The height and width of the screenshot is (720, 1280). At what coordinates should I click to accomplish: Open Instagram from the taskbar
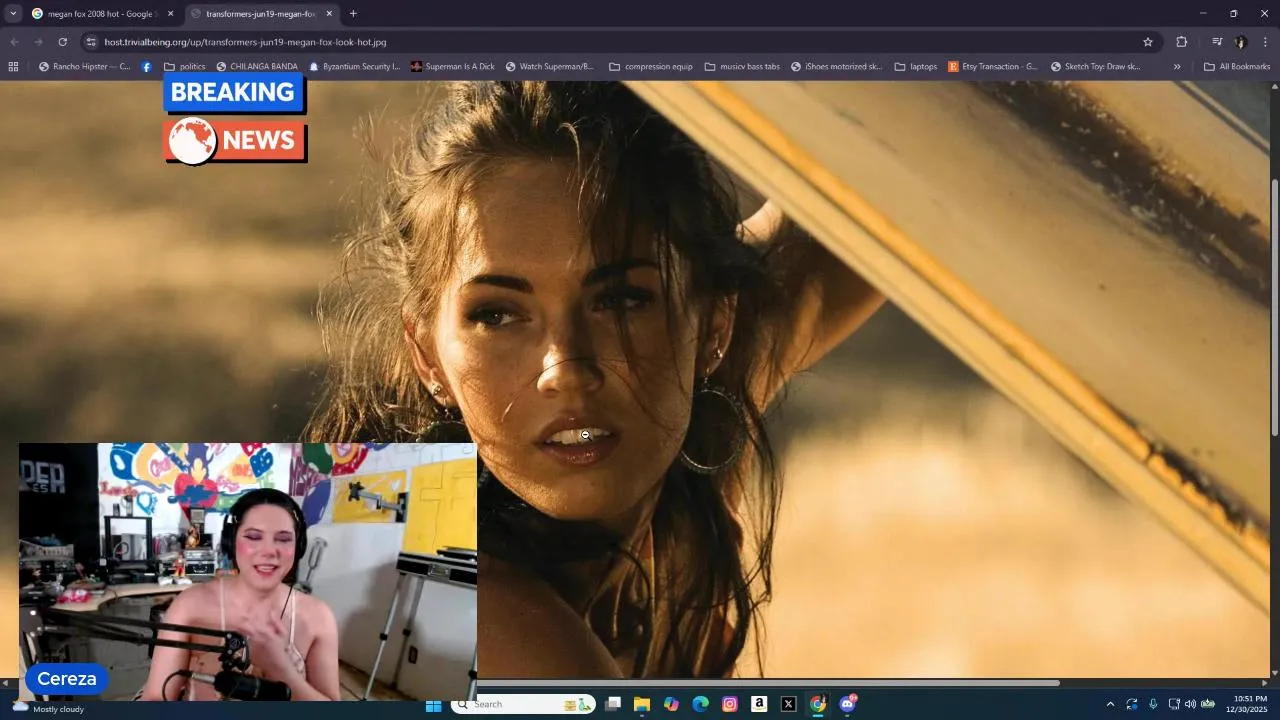pos(730,705)
